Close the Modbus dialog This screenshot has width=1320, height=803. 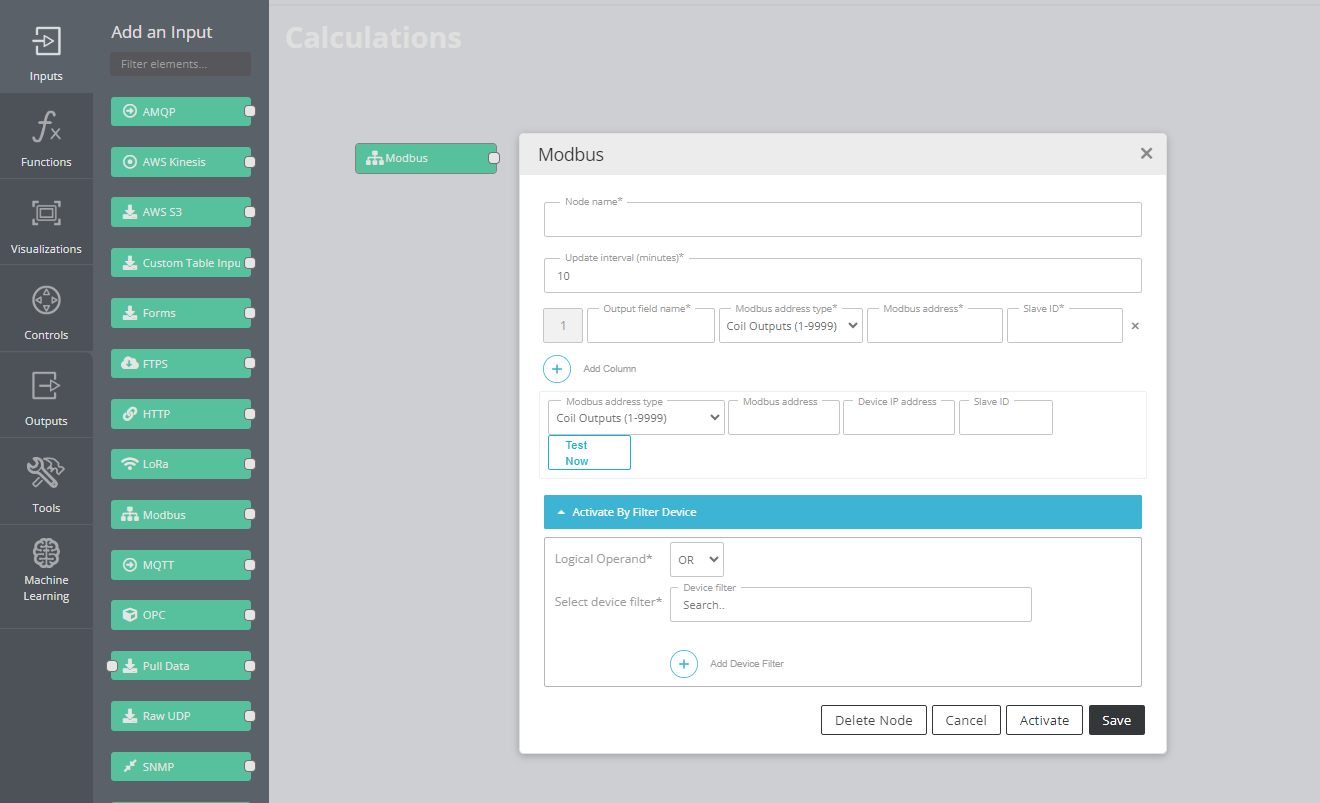click(x=1146, y=153)
